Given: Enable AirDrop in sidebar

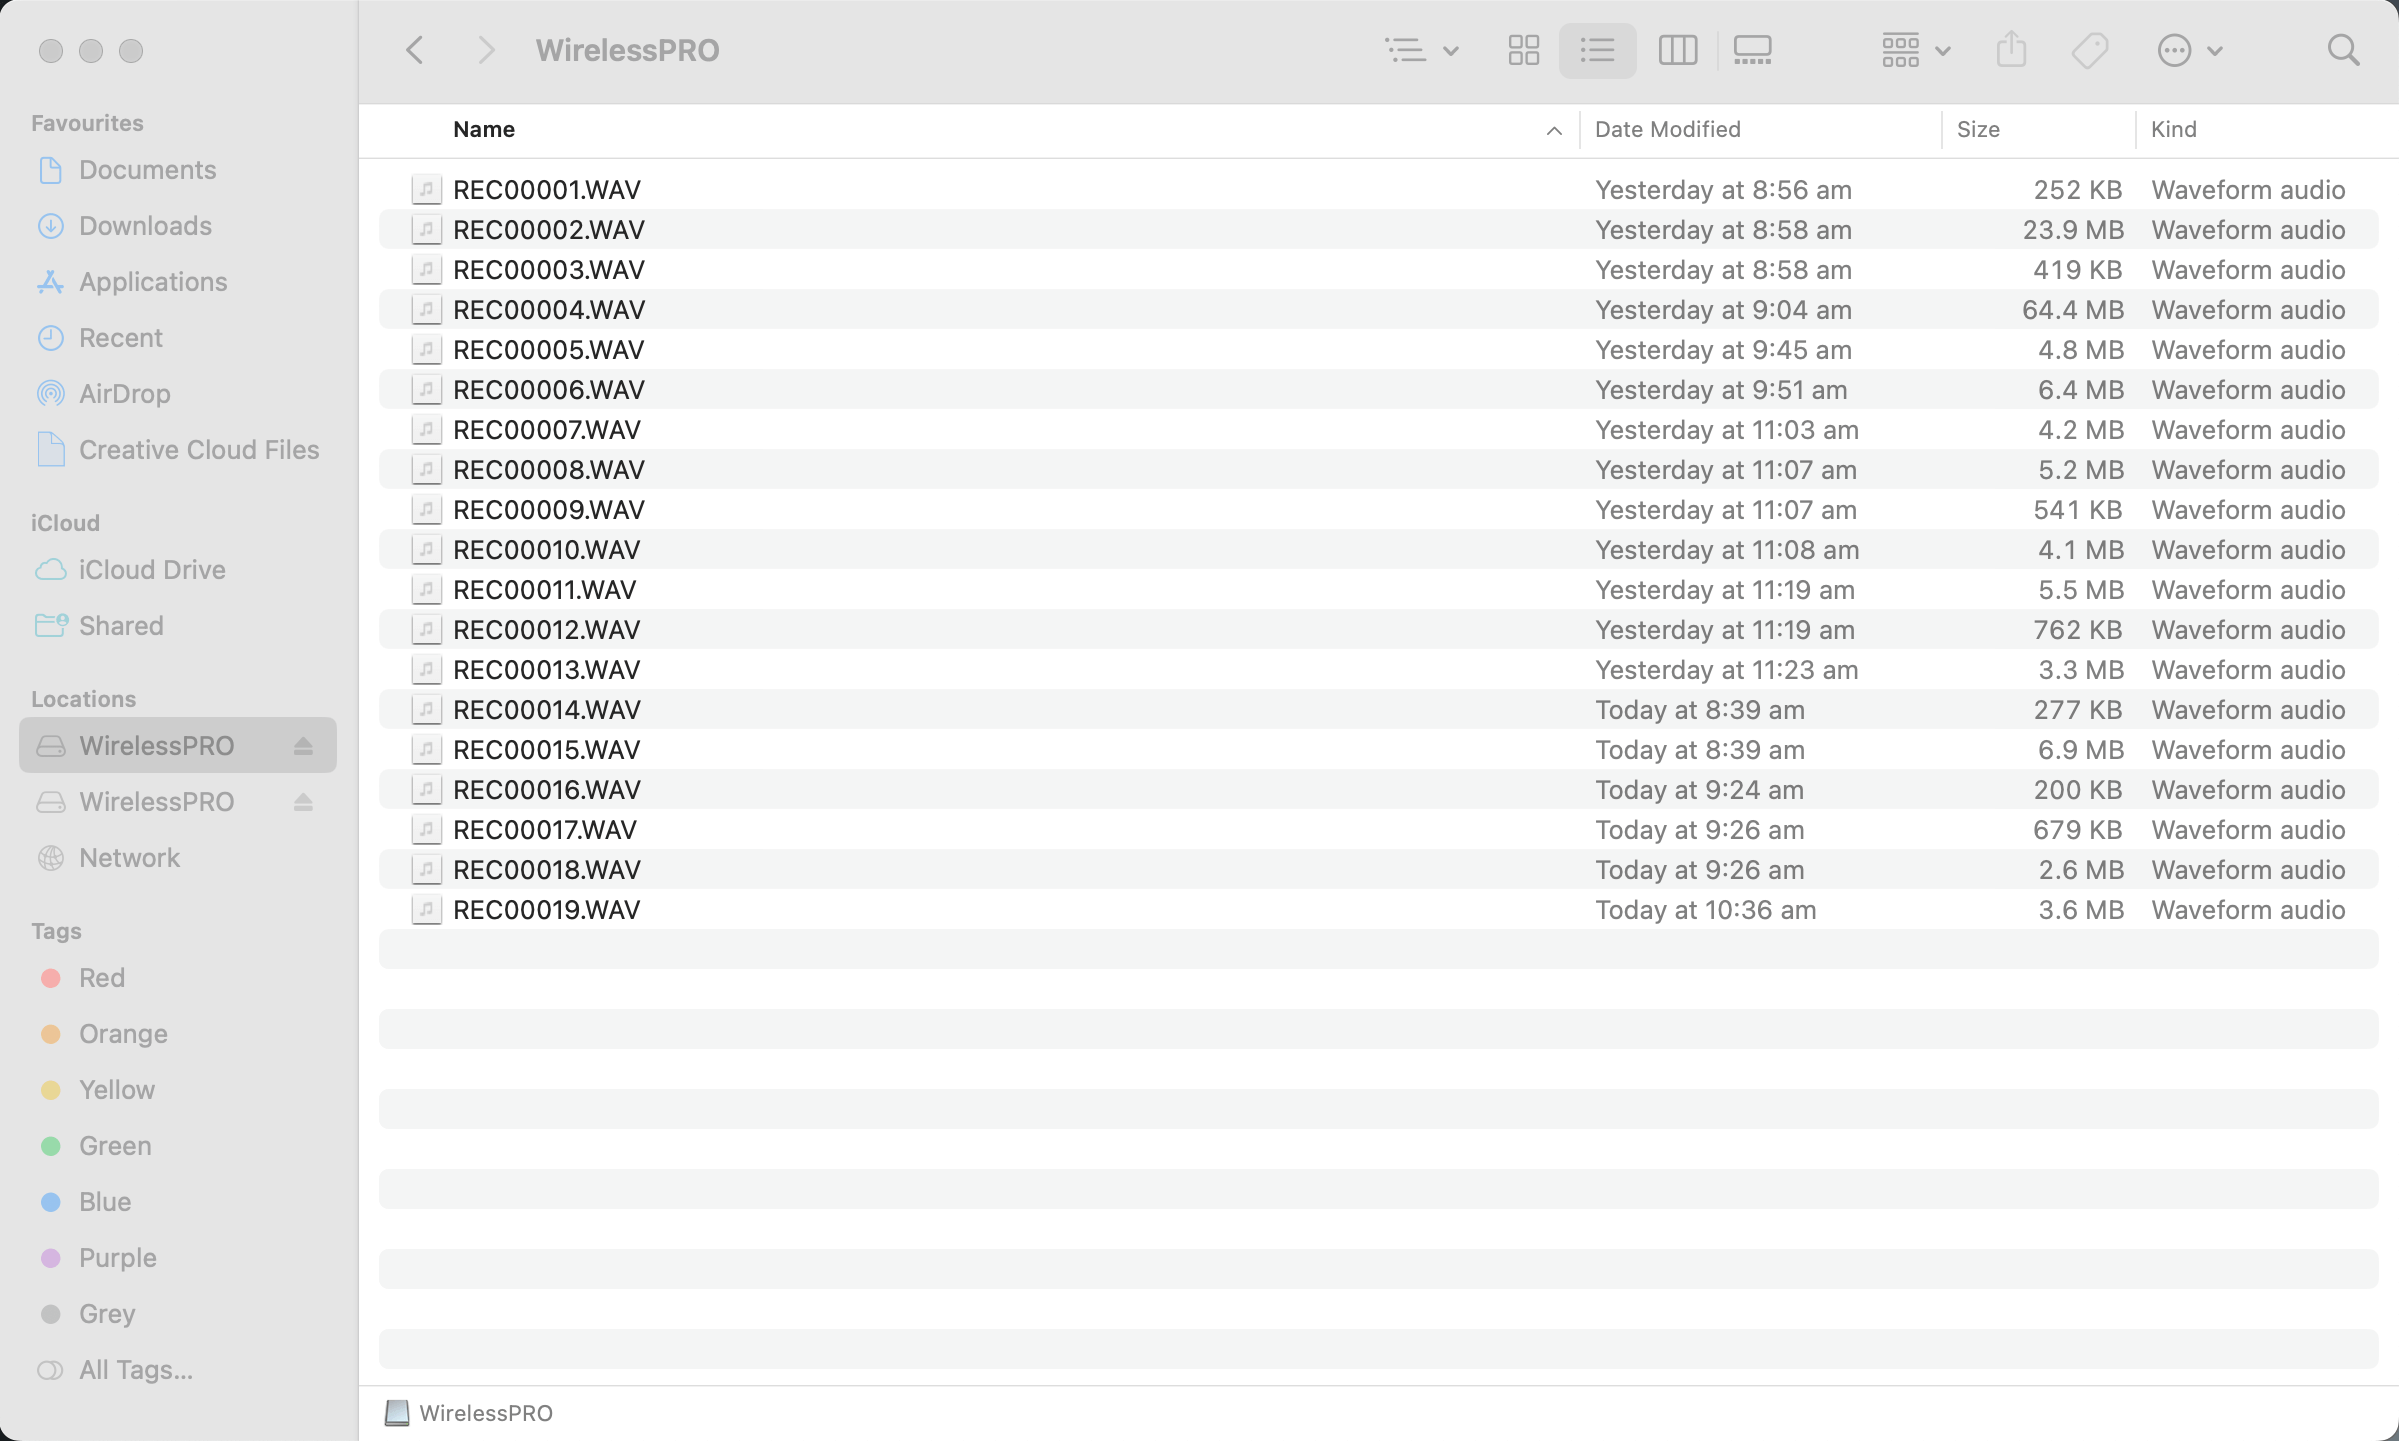Looking at the screenshot, I should tap(123, 392).
